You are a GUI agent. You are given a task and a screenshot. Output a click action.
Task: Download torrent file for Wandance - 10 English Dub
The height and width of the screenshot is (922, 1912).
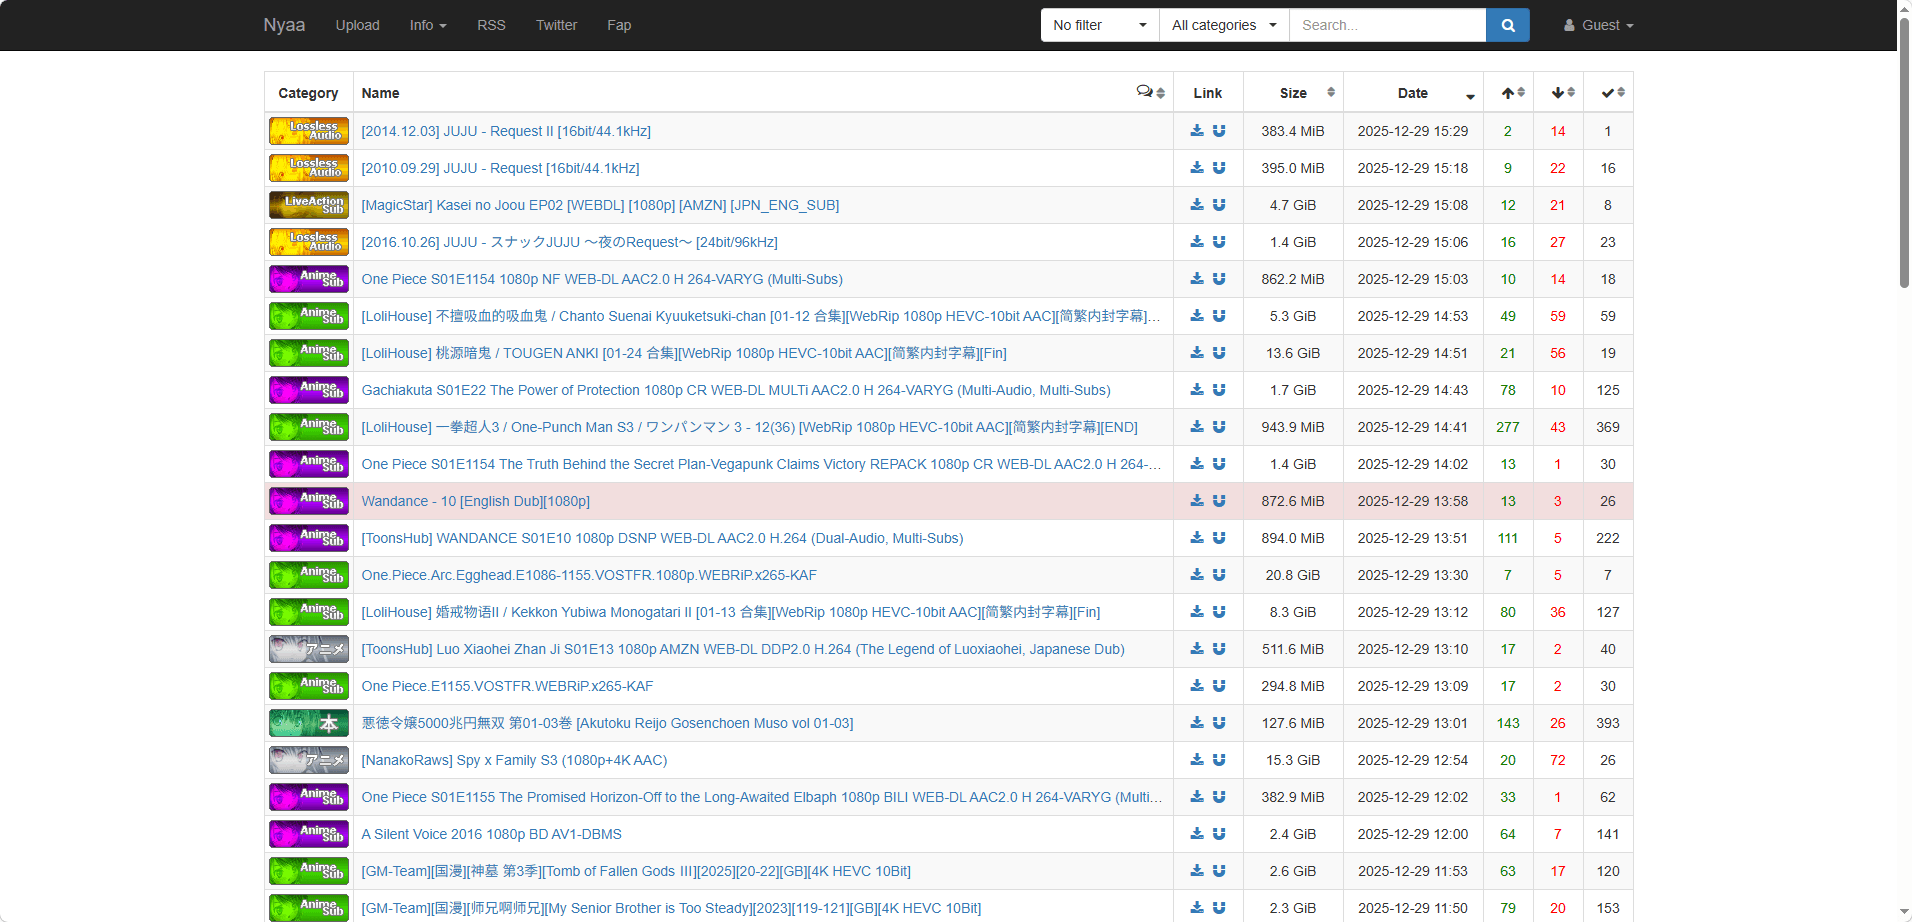(1197, 501)
